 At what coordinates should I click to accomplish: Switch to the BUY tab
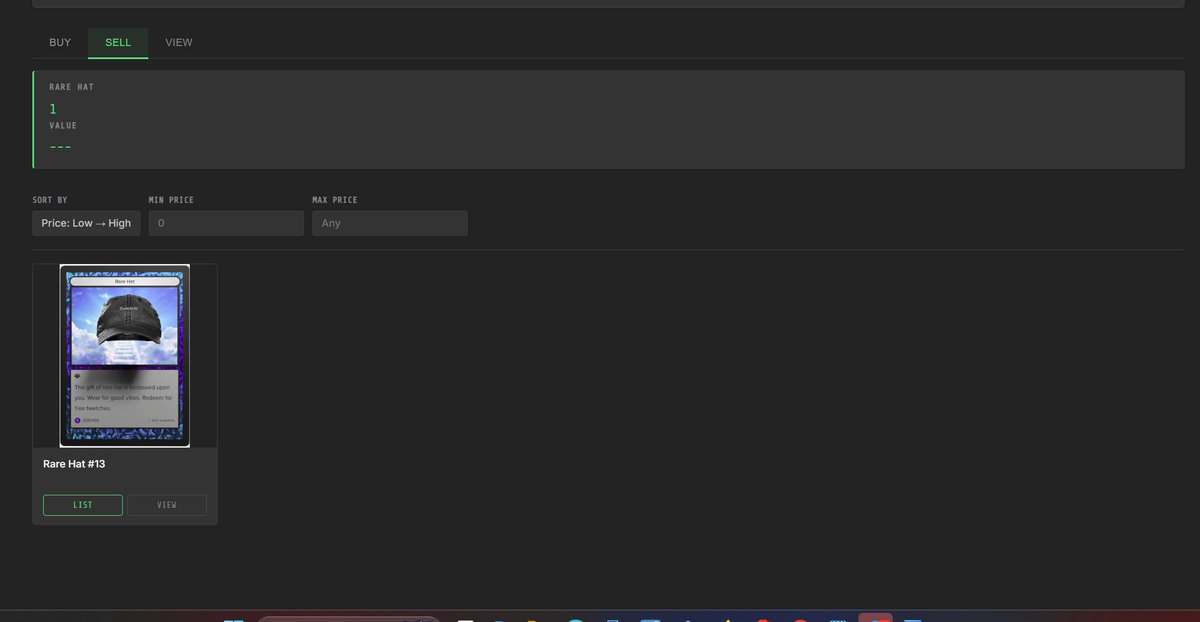pos(60,43)
